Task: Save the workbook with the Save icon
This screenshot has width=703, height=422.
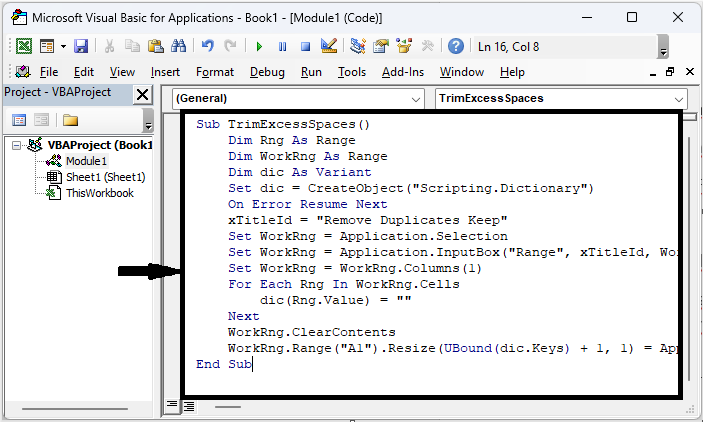Action: pos(81,46)
